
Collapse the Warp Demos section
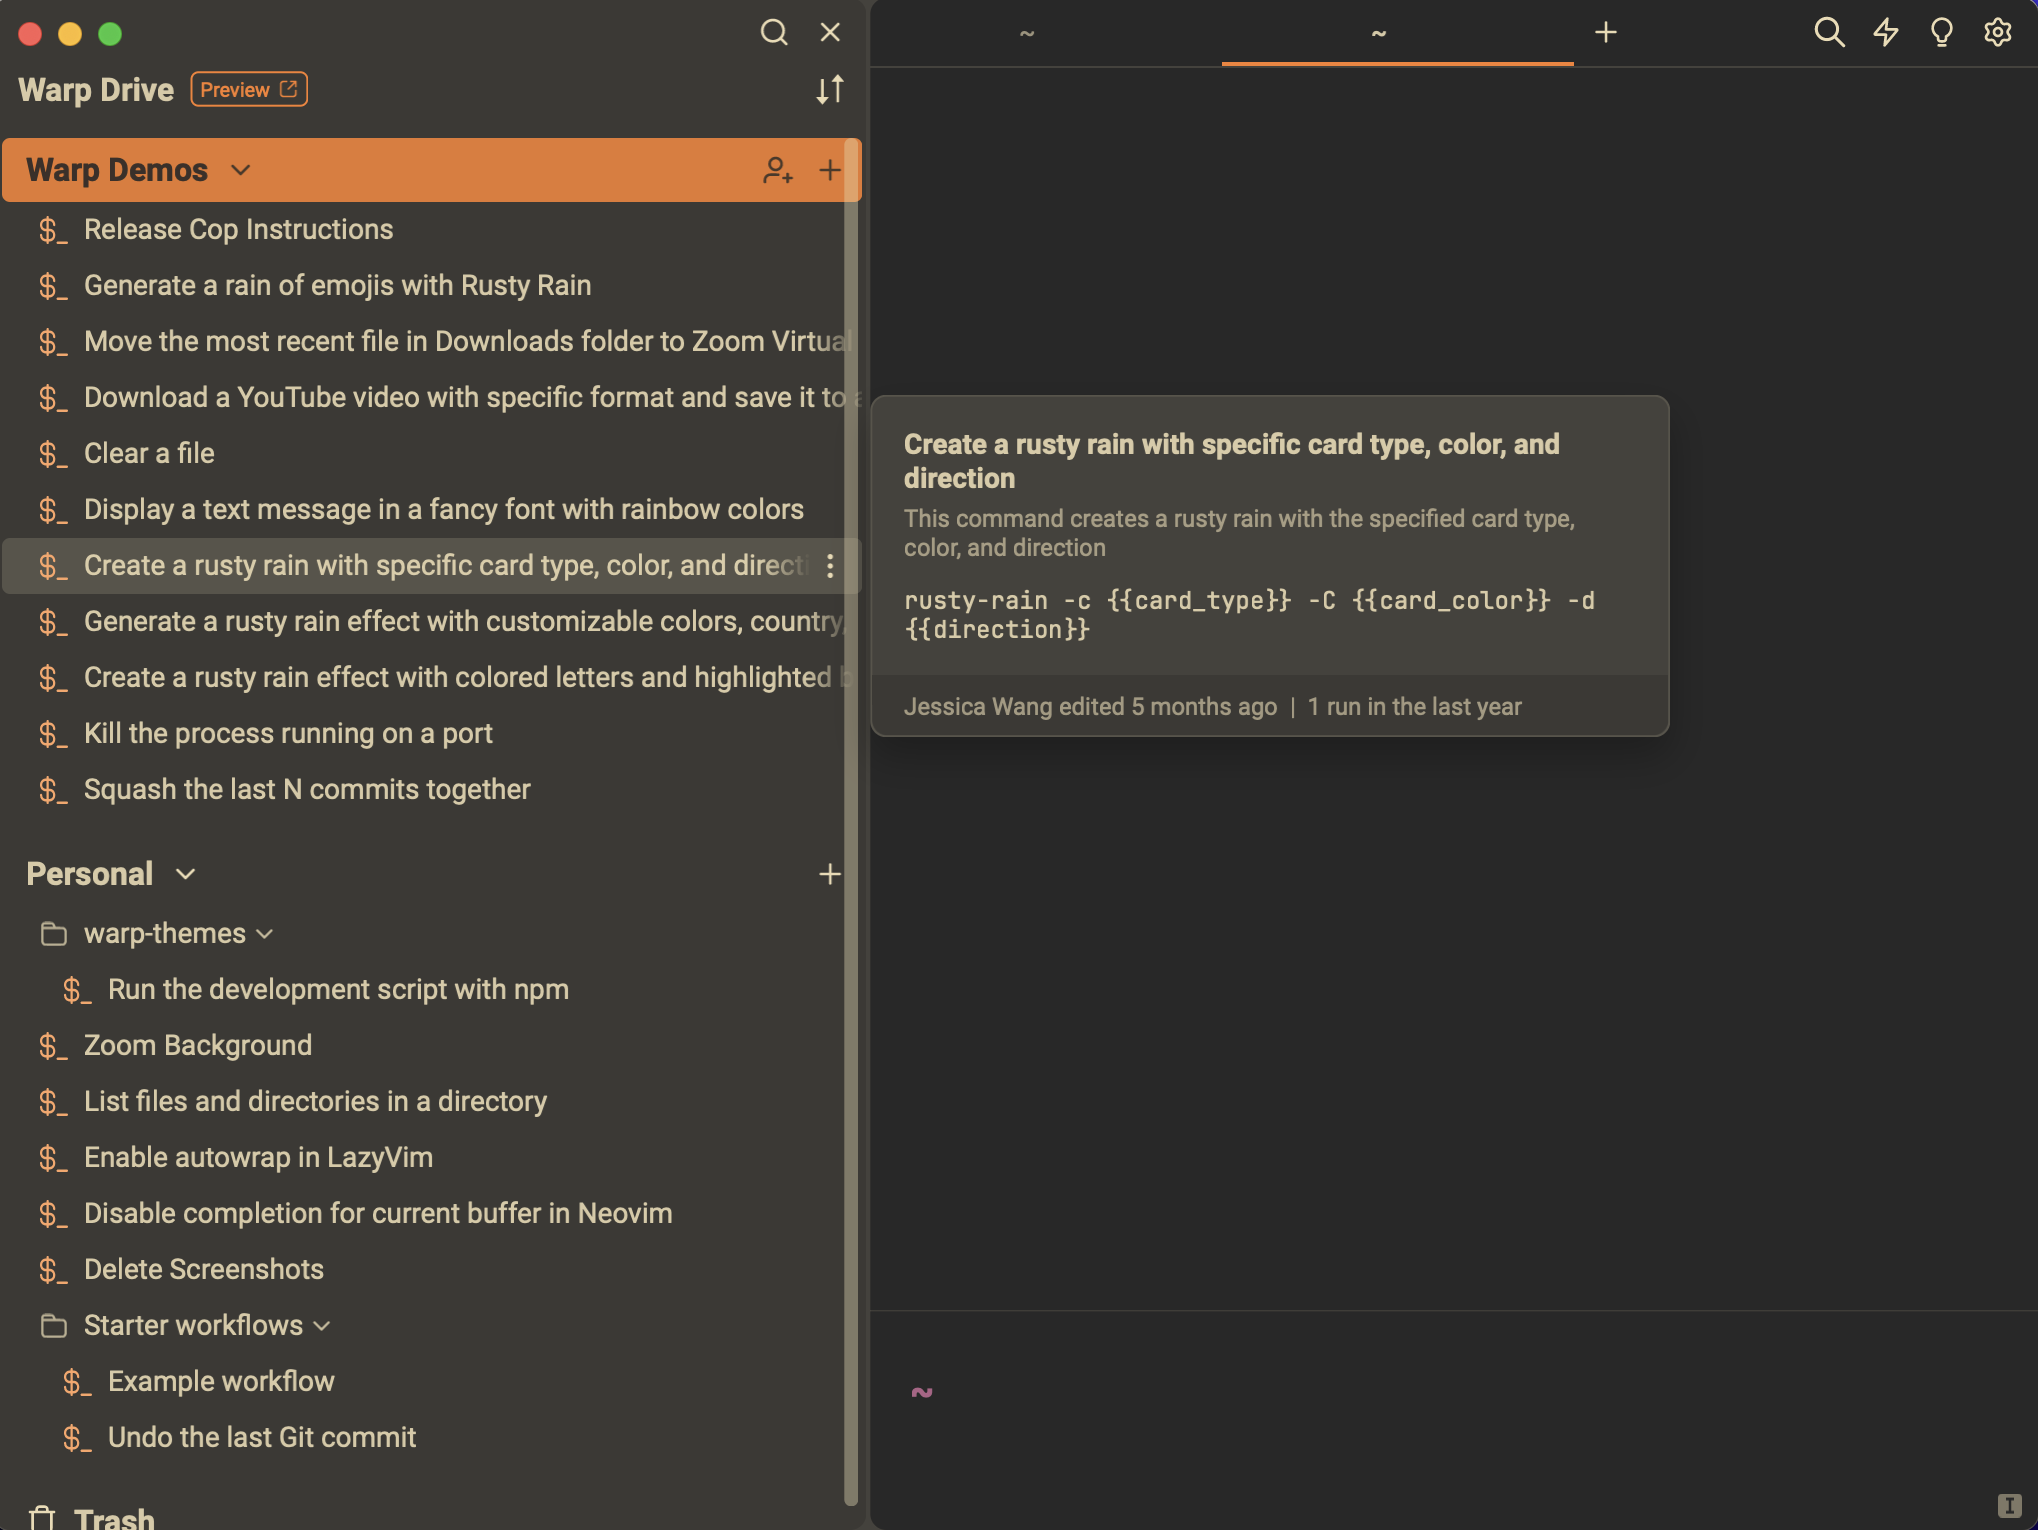240,170
